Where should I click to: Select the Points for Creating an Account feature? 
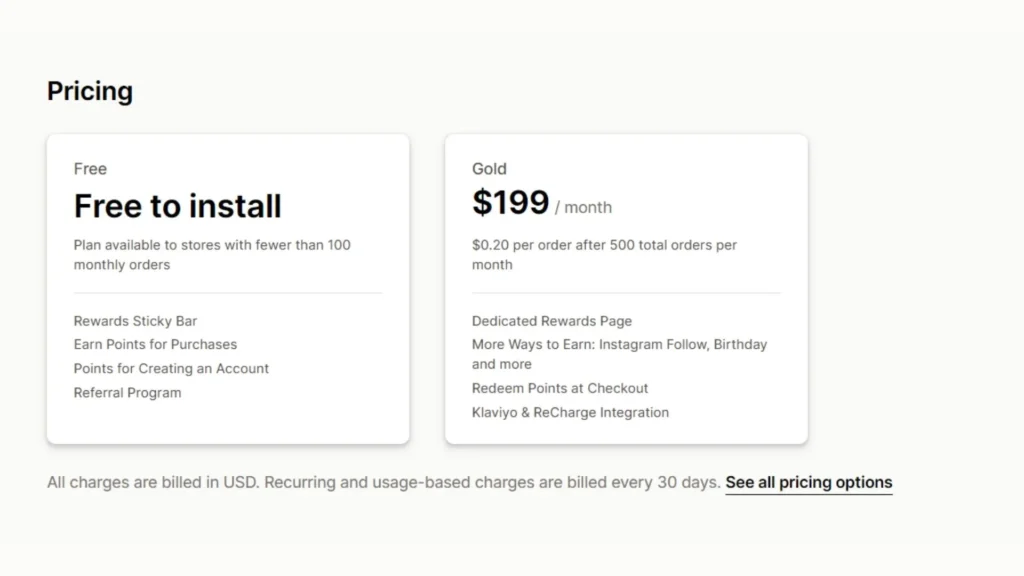pyautogui.click(x=171, y=368)
